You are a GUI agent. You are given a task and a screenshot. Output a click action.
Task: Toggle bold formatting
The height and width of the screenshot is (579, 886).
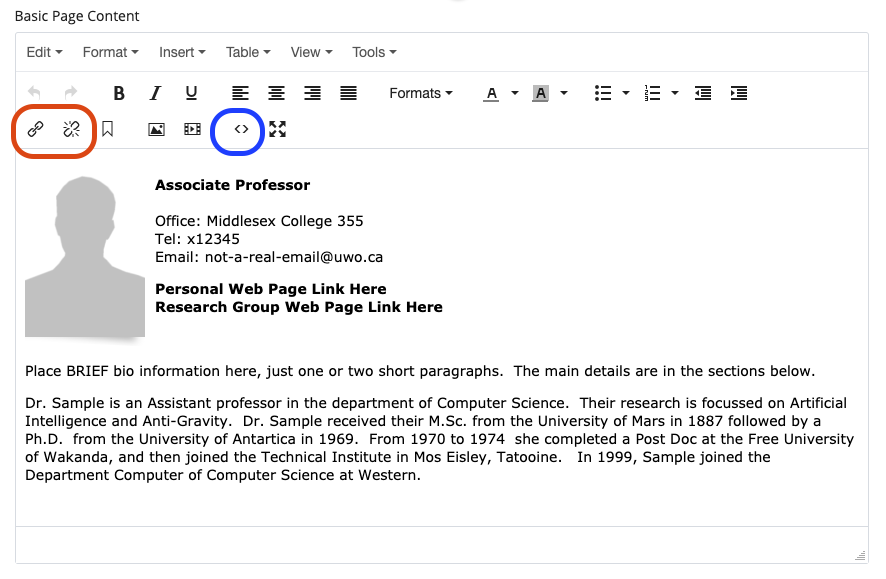[x=119, y=93]
